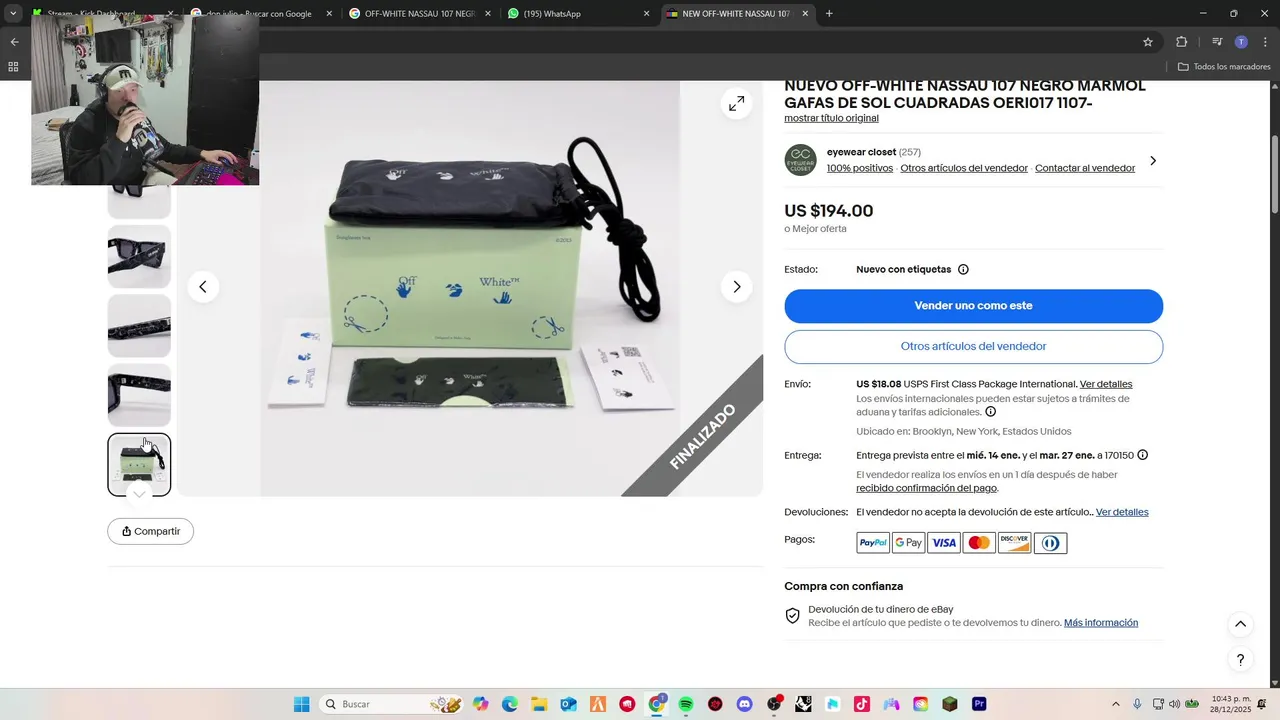
Task: Click the back-to-top arrow button
Action: click(1240, 625)
